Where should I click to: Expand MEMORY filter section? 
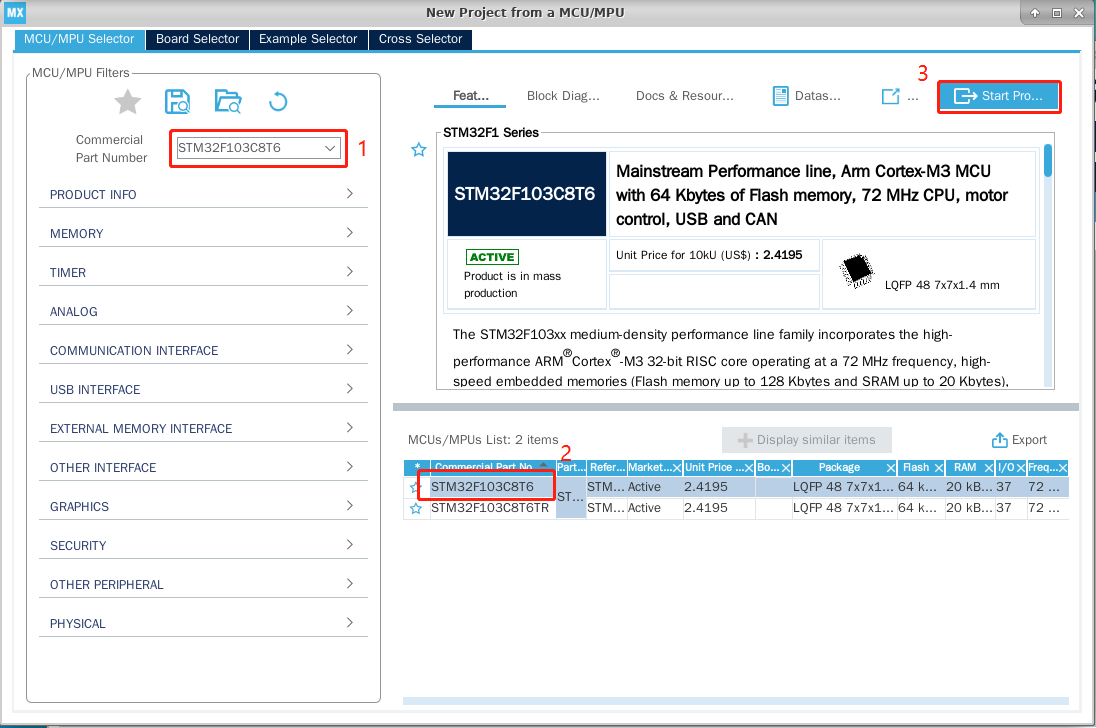[x=203, y=233]
